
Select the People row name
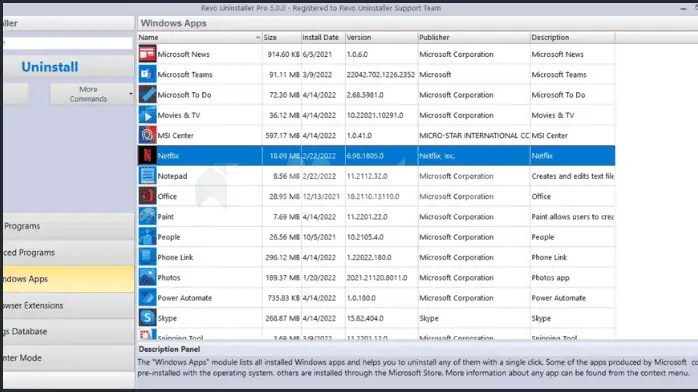pyautogui.click(x=169, y=237)
